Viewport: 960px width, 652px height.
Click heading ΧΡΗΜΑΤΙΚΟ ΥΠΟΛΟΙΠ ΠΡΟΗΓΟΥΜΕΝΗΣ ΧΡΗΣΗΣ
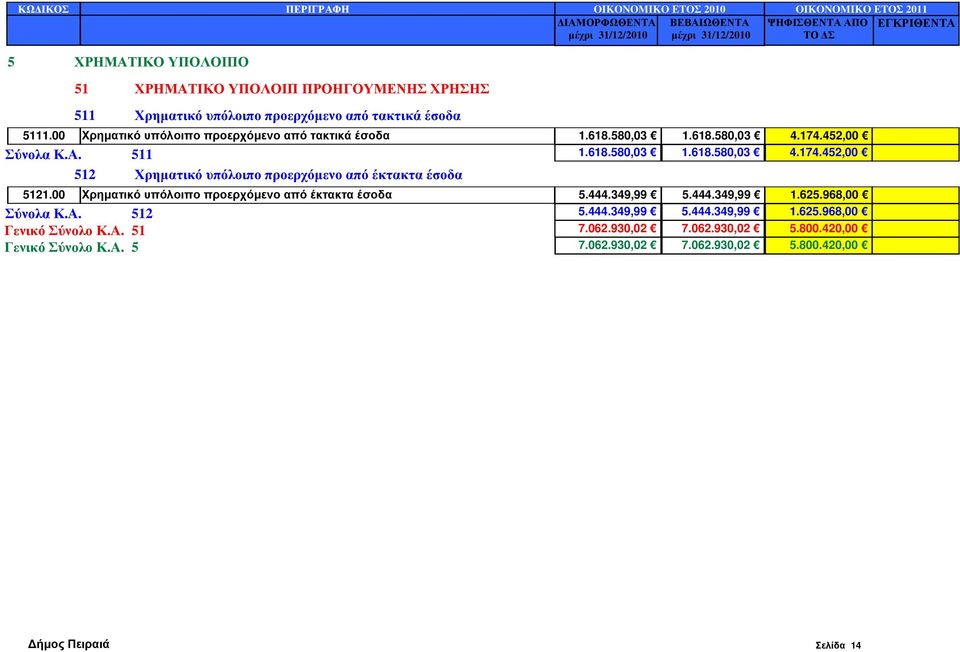(312, 89)
